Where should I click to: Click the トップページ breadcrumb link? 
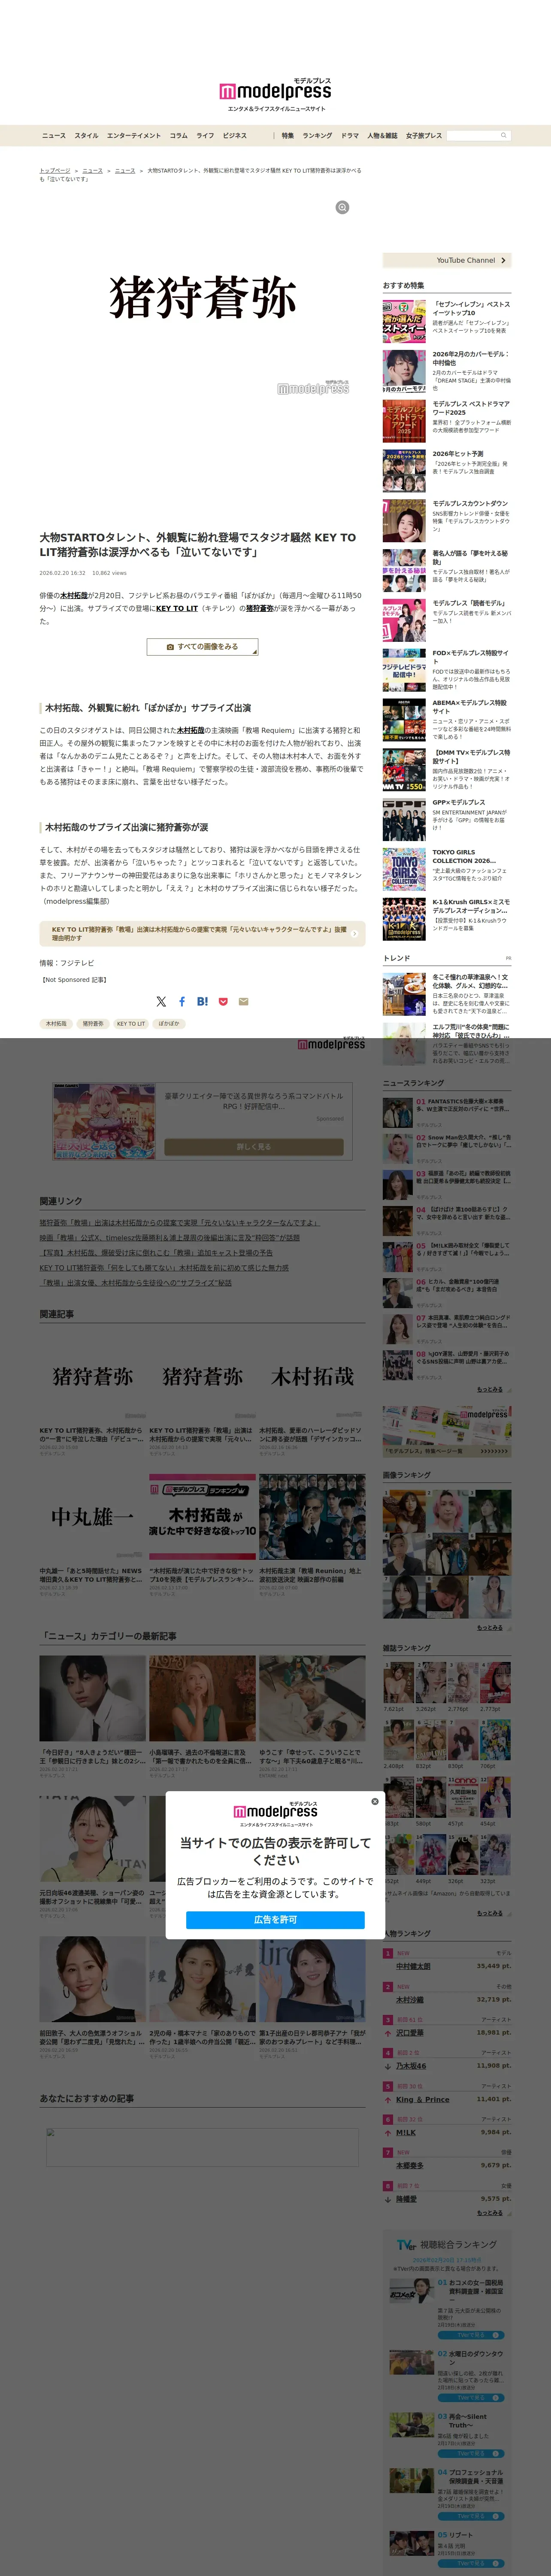tap(55, 171)
